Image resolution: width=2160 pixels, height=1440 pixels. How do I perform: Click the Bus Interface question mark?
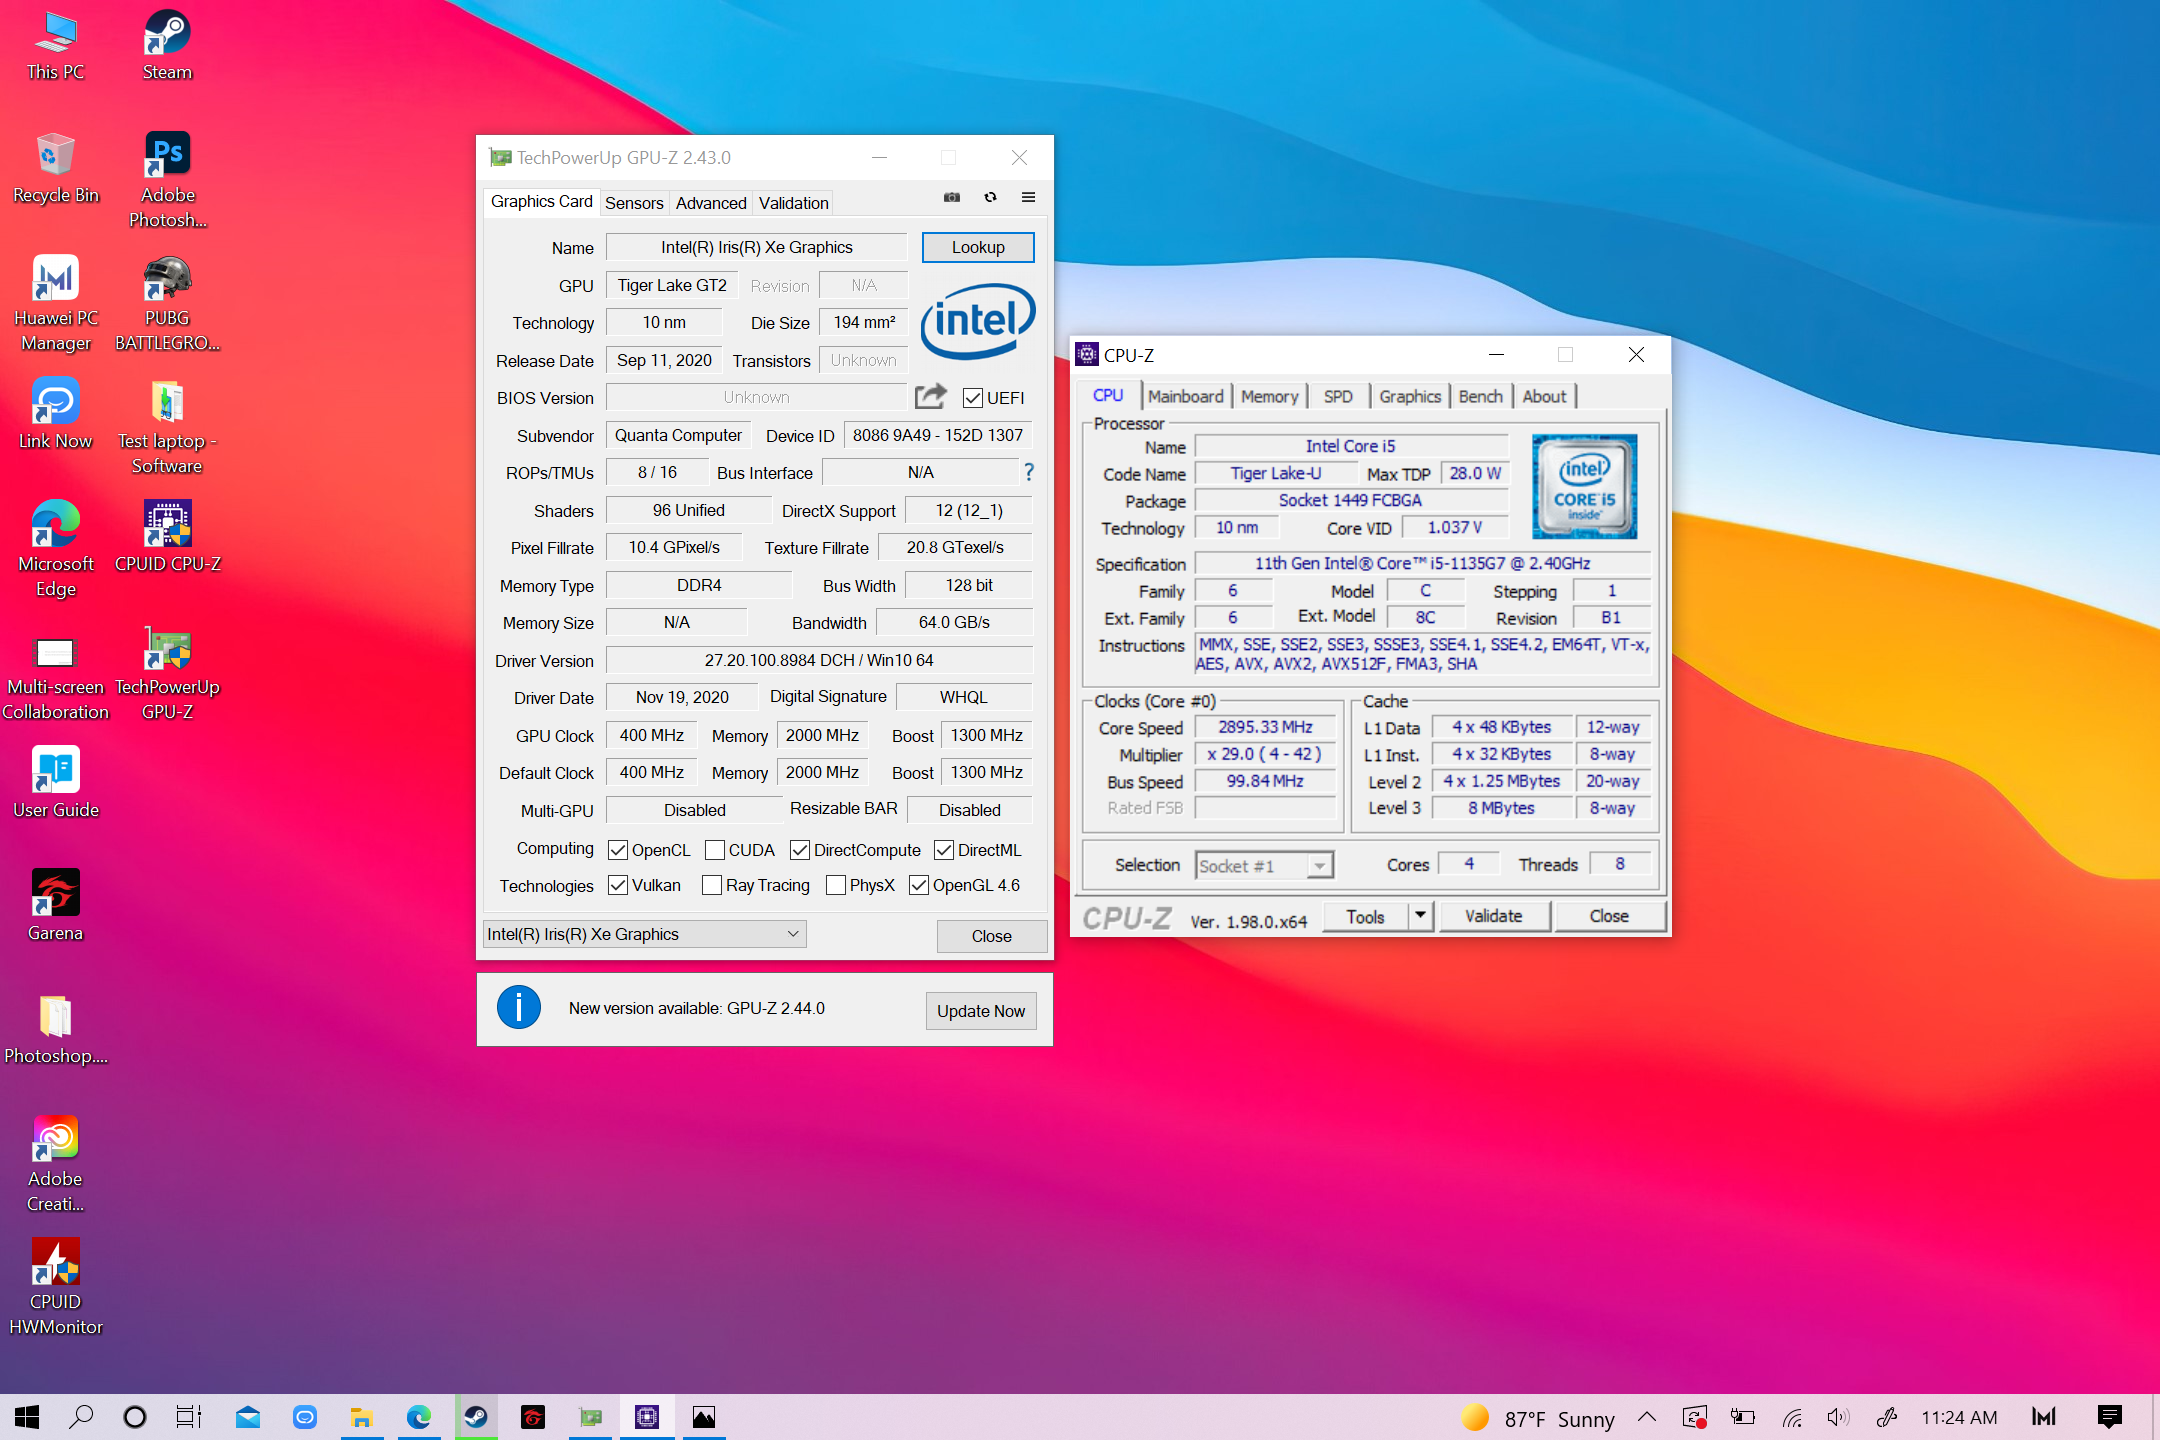point(1028,472)
